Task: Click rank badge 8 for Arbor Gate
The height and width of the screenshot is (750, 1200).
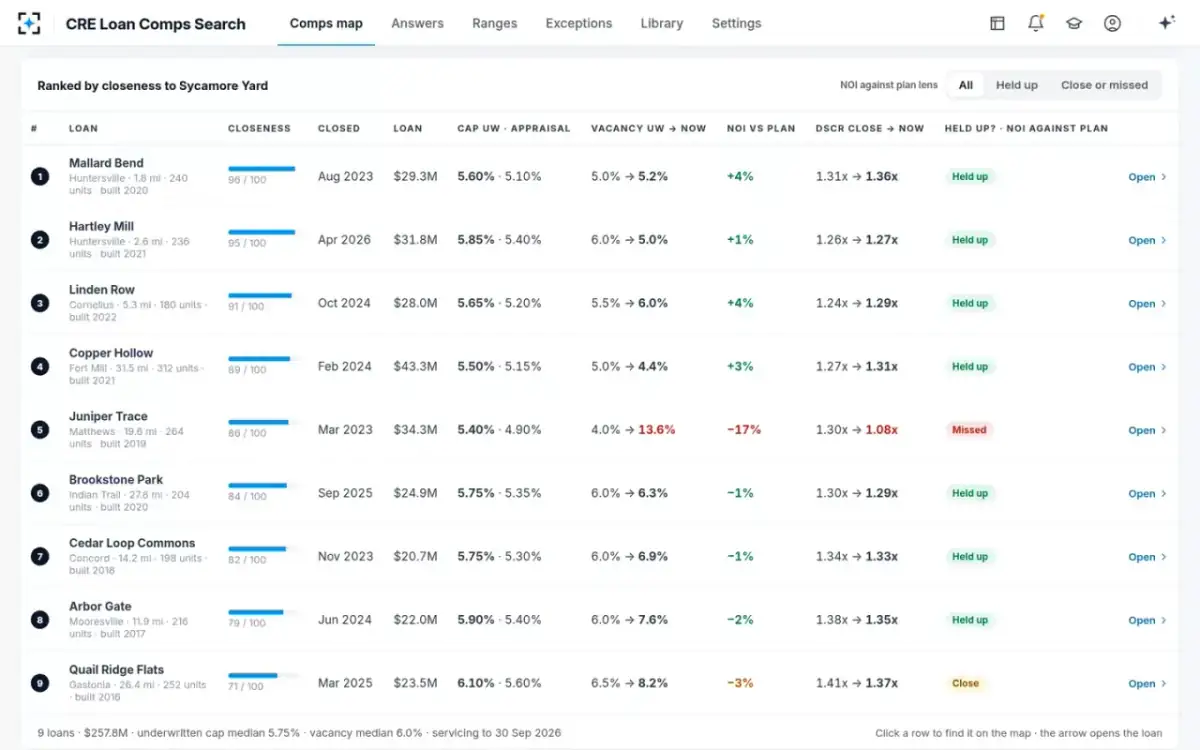Action: [x=40, y=620]
